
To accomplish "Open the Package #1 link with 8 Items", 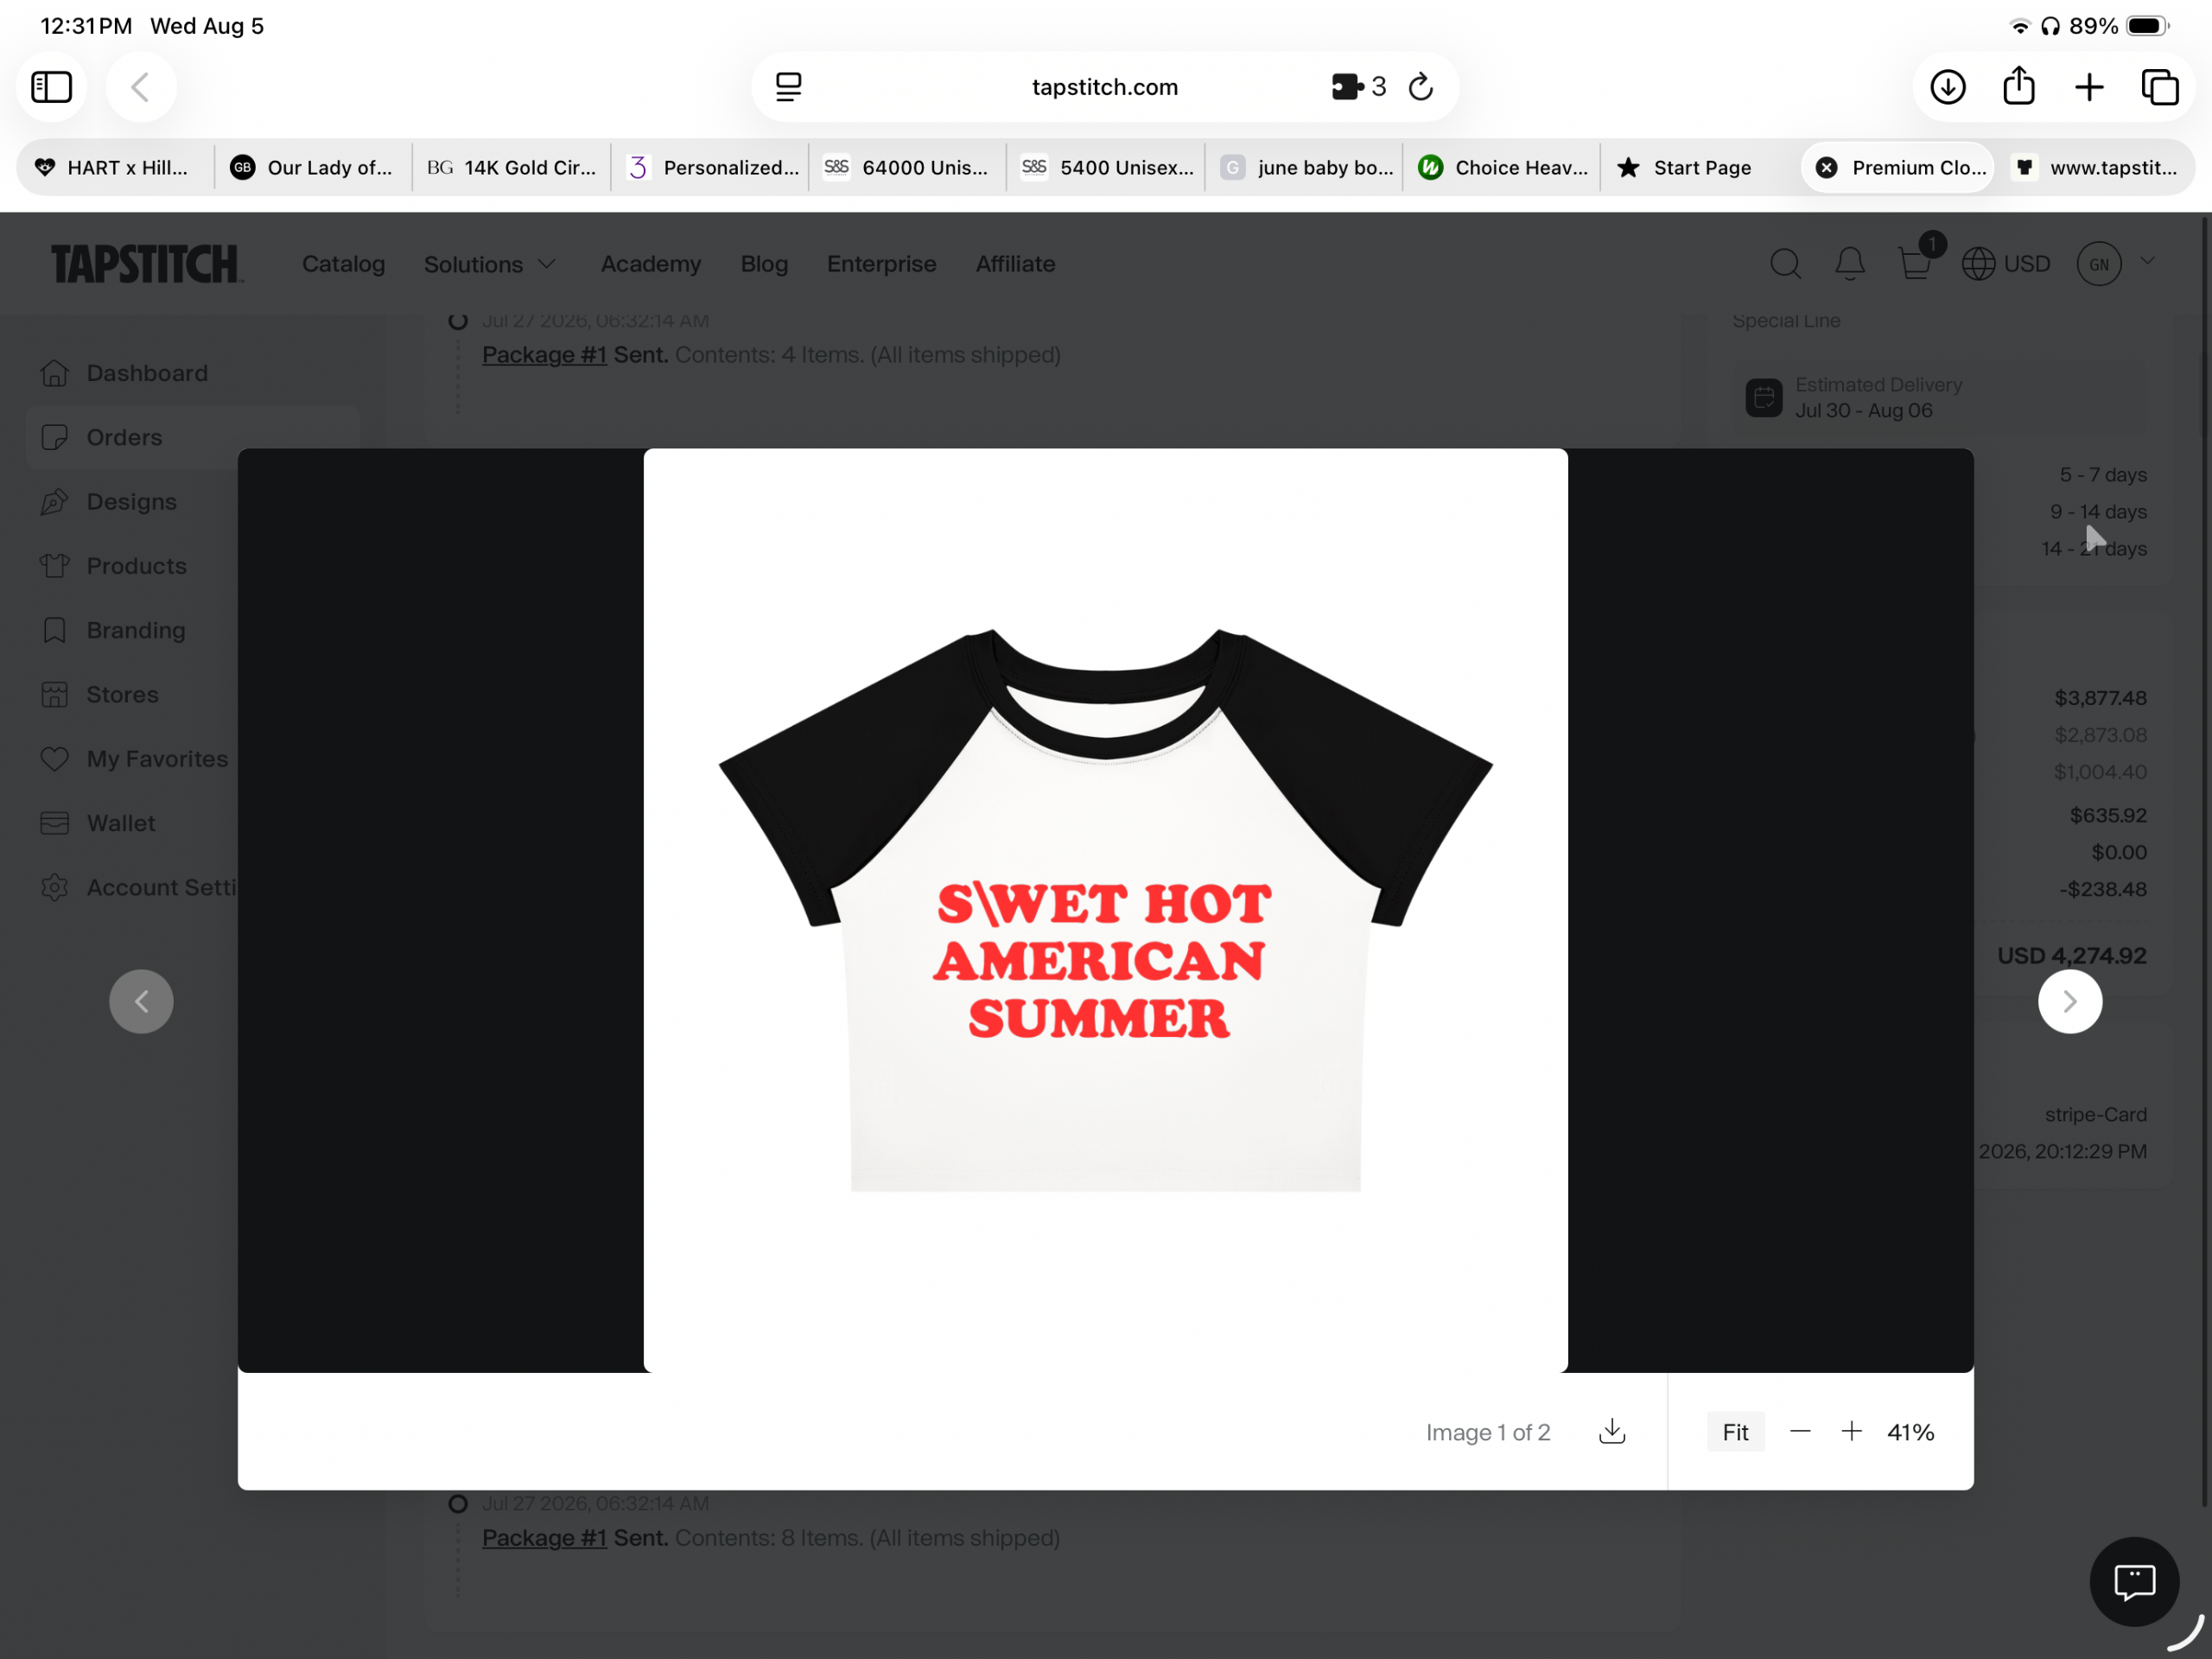I will click(544, 1537).
